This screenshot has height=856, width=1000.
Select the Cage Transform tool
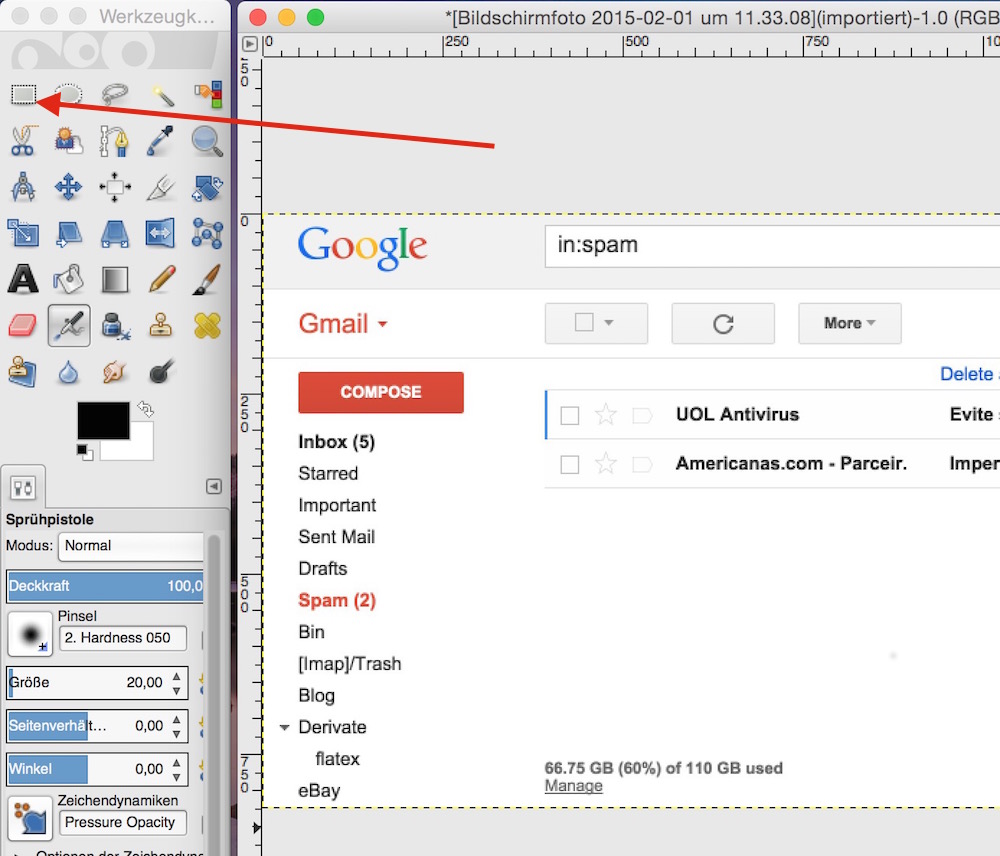(x=208, y=233)
